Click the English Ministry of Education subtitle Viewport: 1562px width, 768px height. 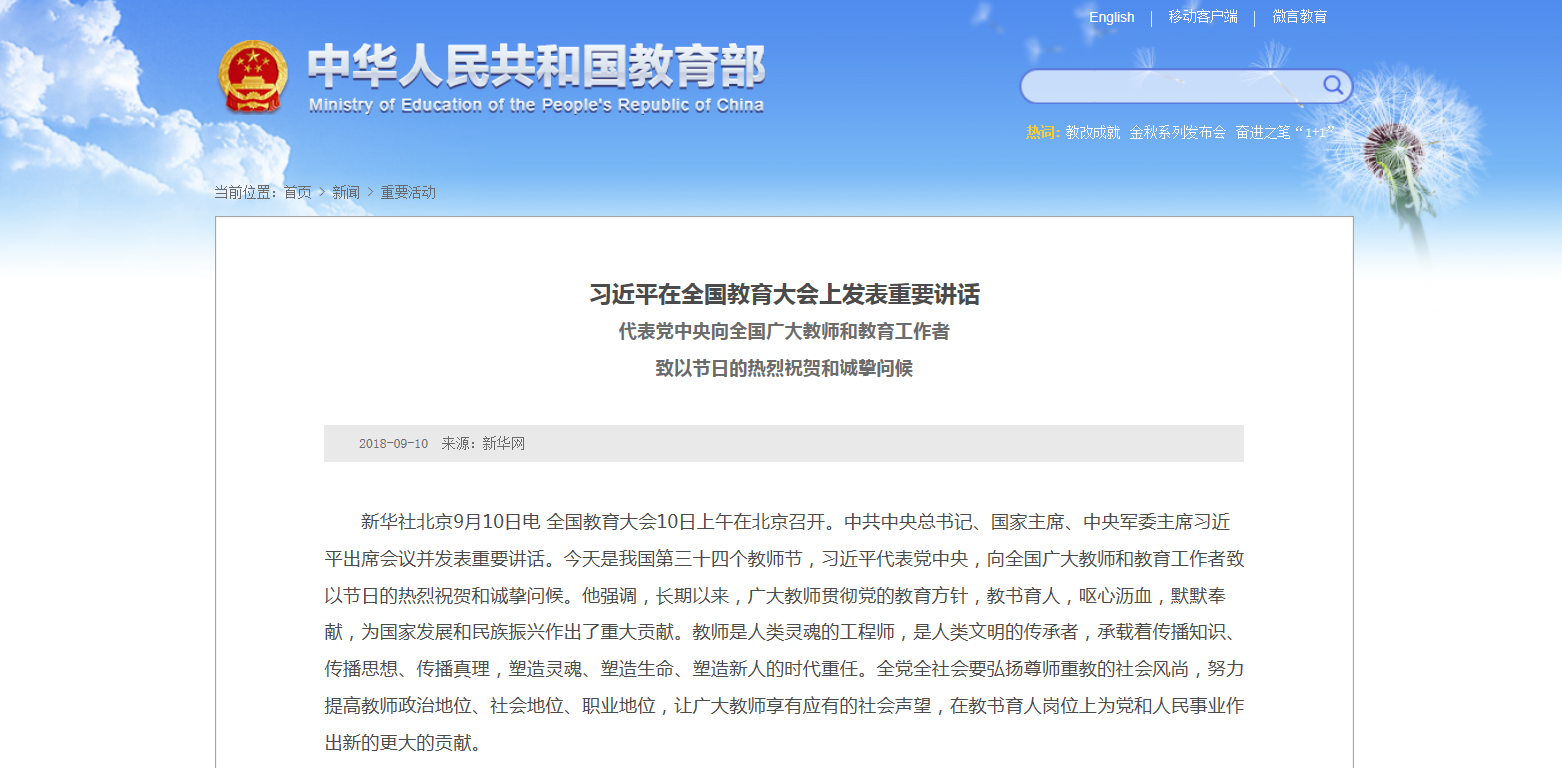coord(536,106)
